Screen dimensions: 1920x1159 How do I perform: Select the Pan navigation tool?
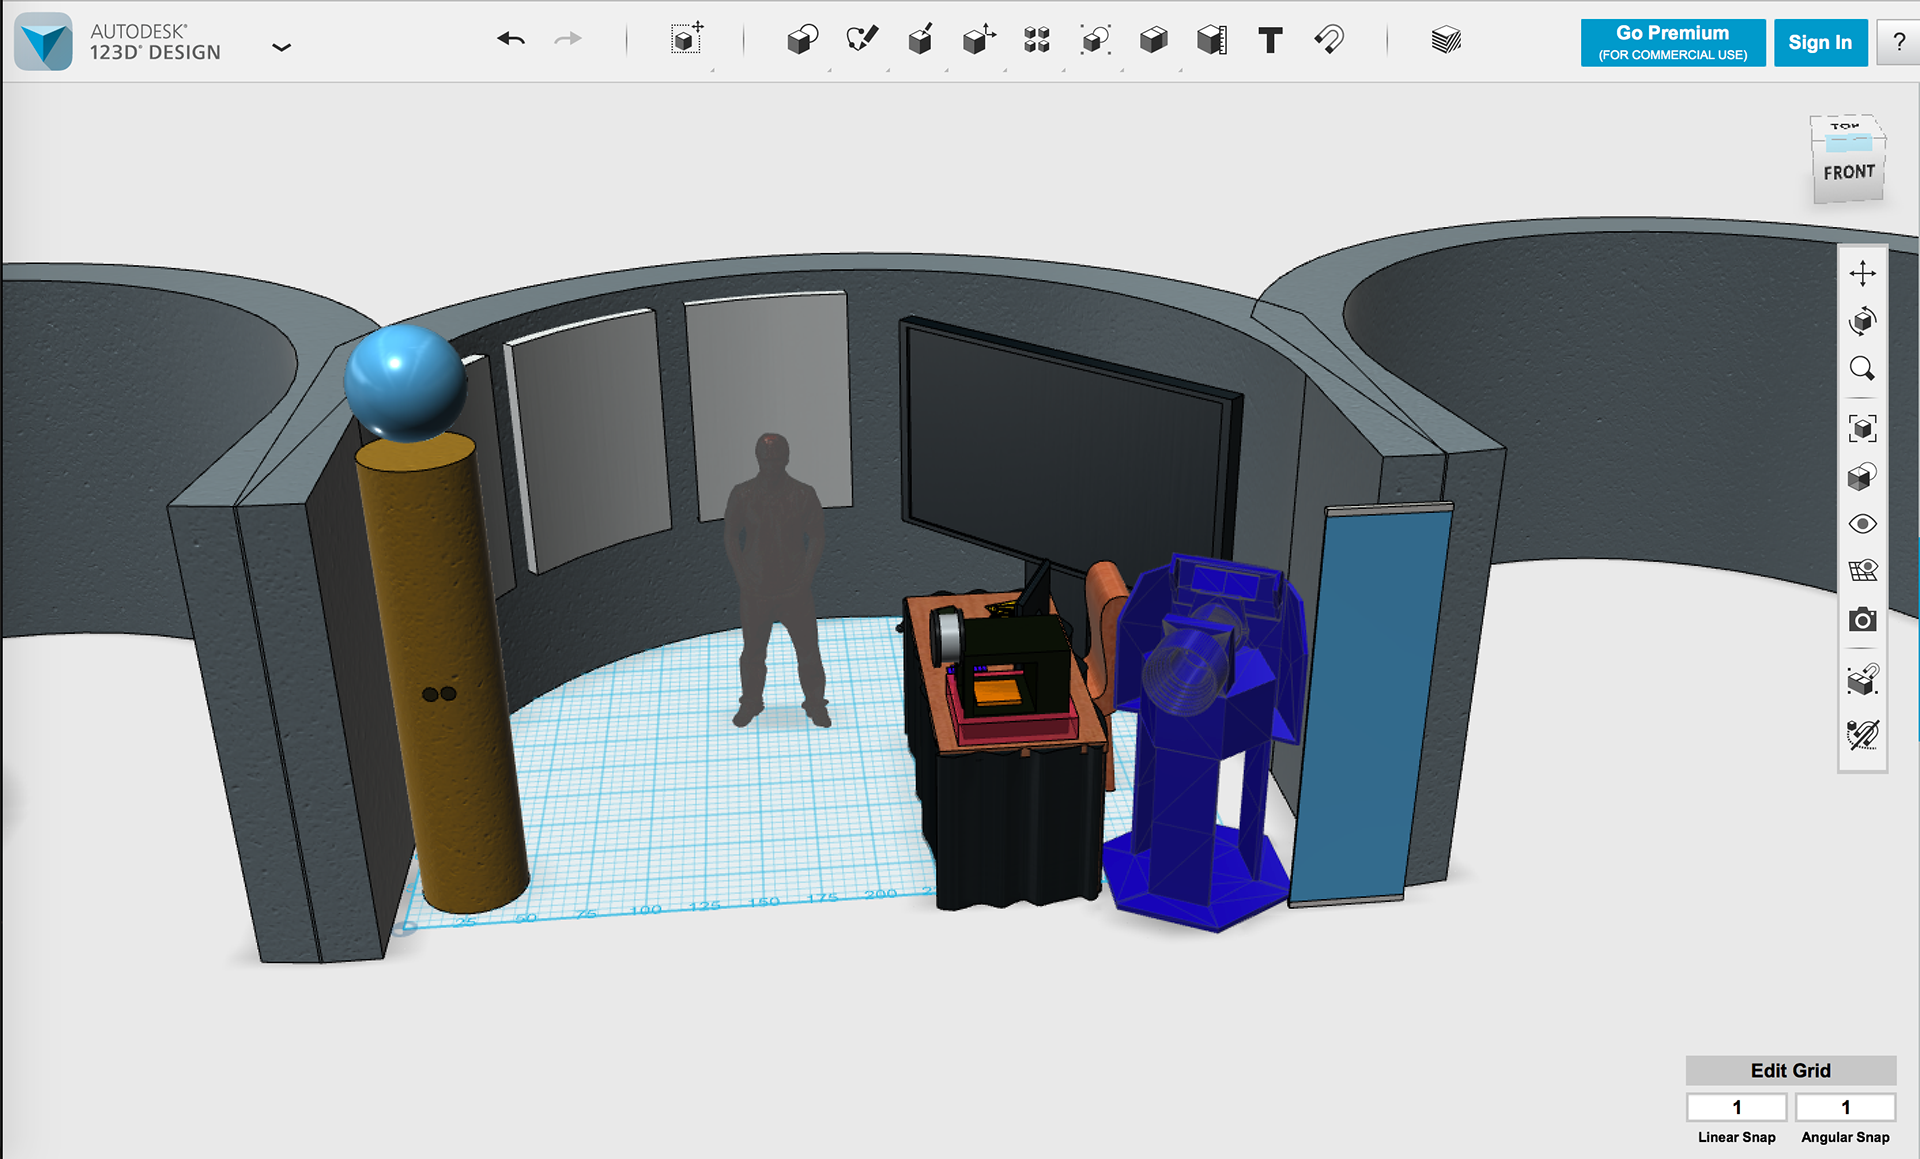click(x=1862, y=273)
